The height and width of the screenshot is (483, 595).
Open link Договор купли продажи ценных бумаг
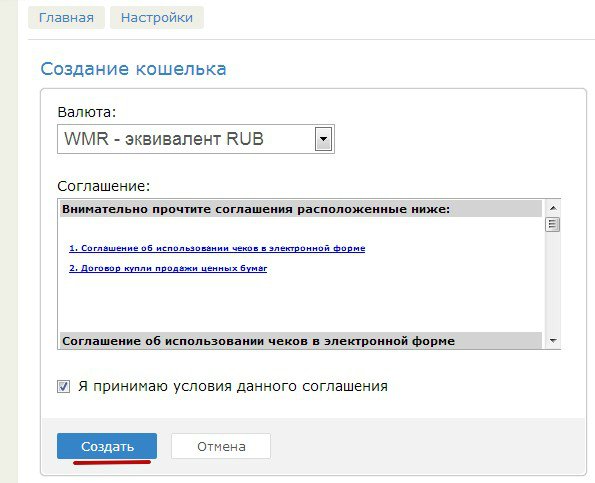pos(168,269)
